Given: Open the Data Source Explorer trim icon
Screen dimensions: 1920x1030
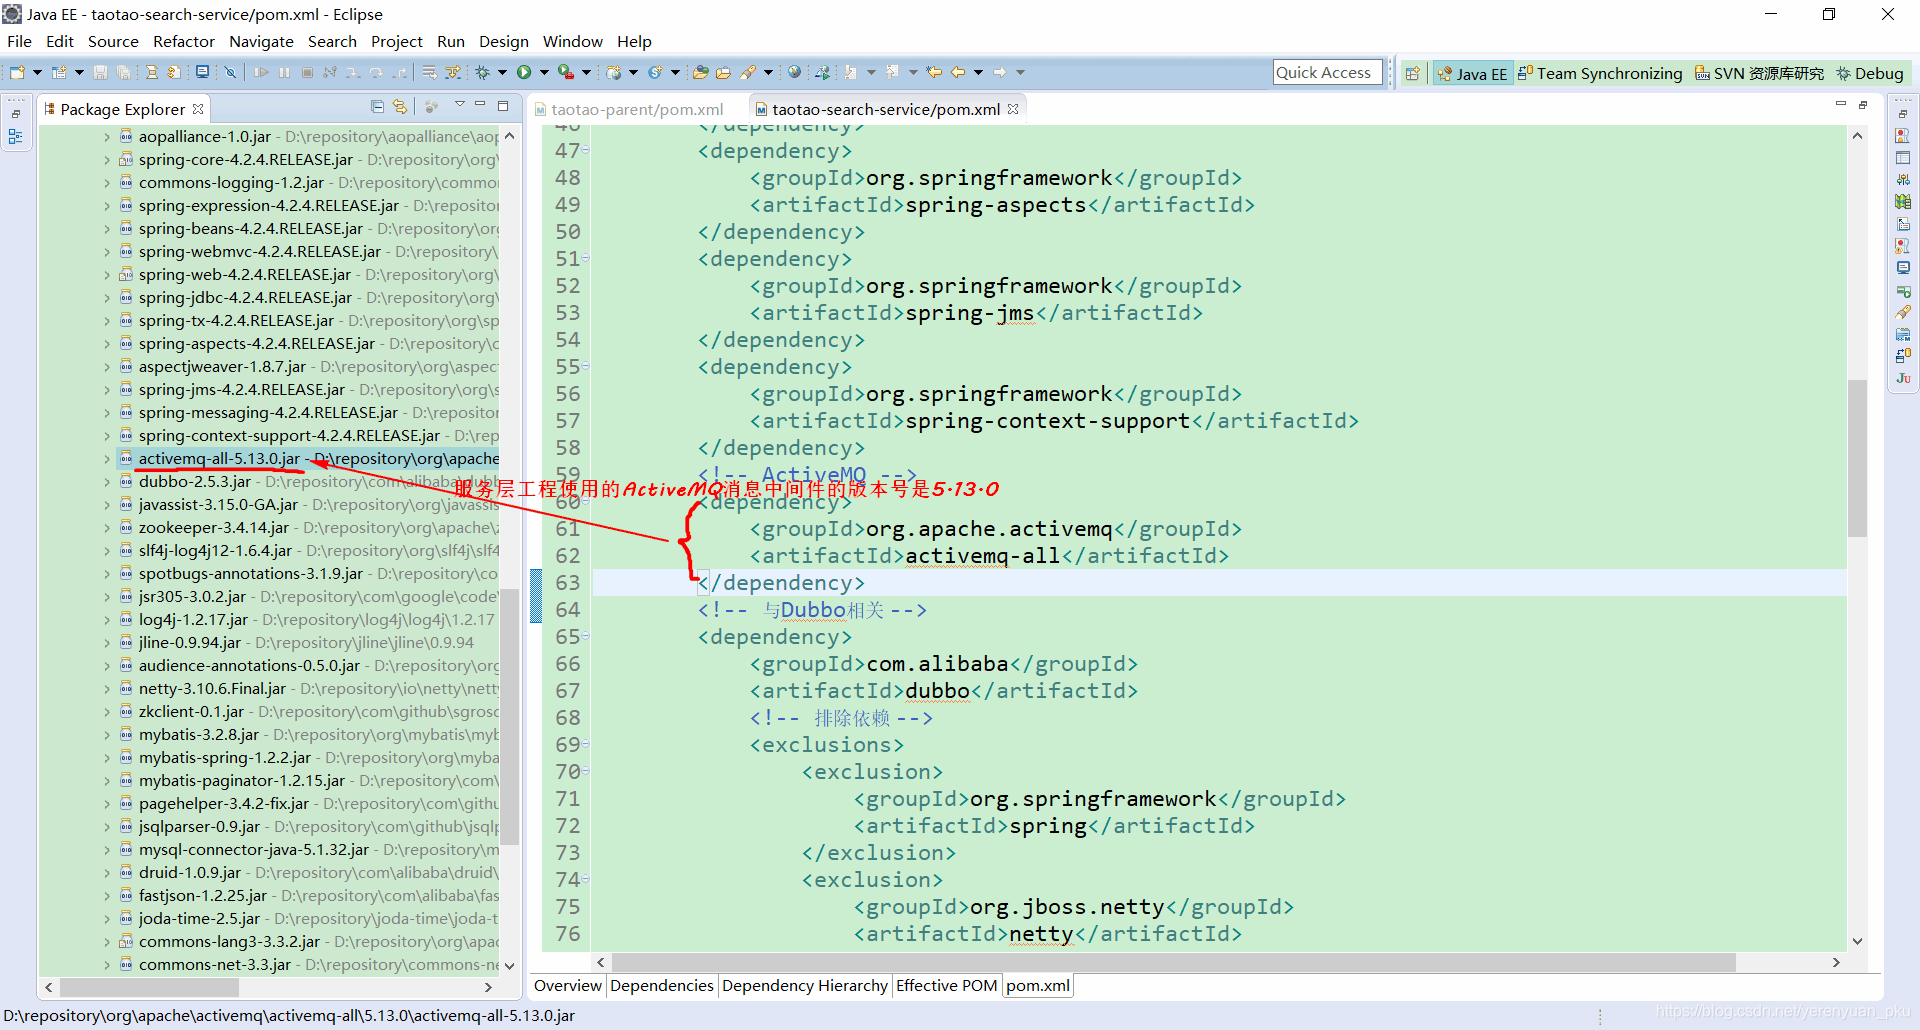Looking at the screenshot, I should click(1903, 202).
